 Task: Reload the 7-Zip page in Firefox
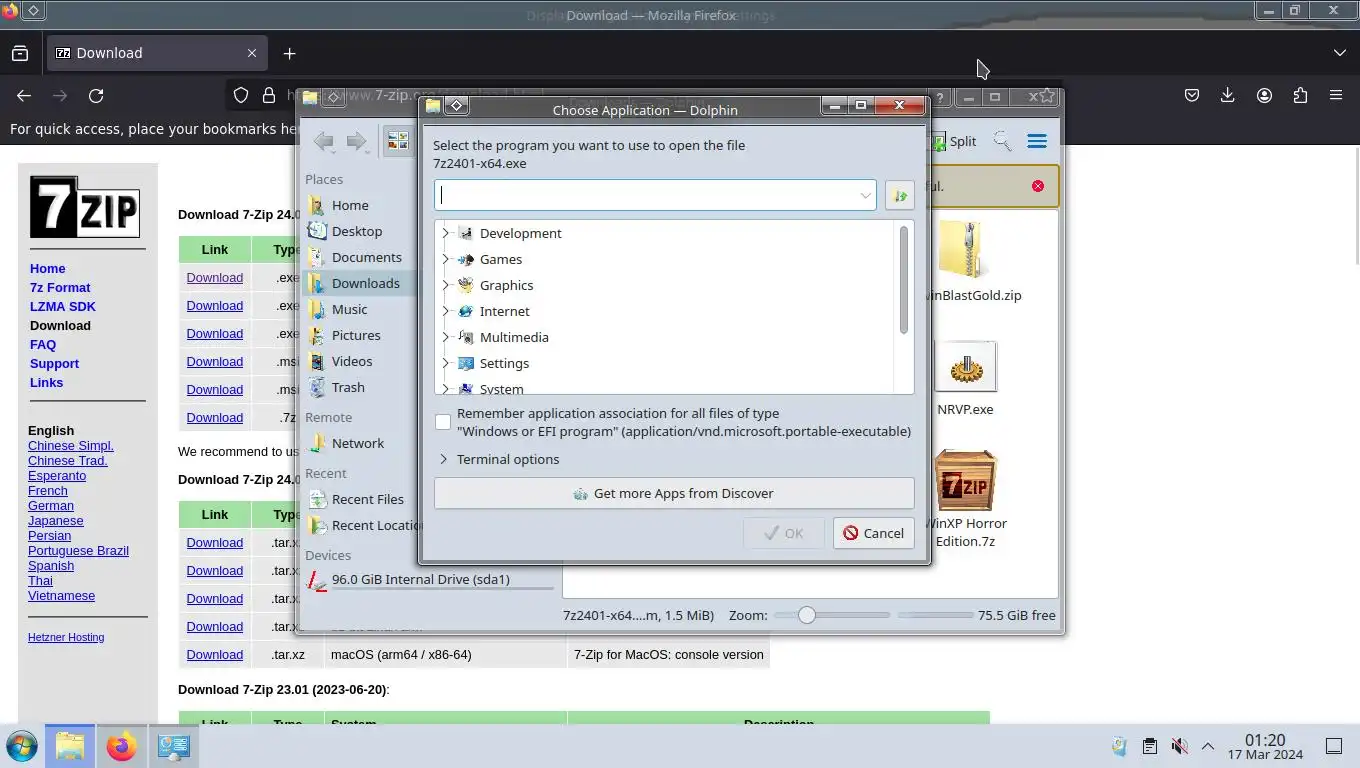(96, 95)
